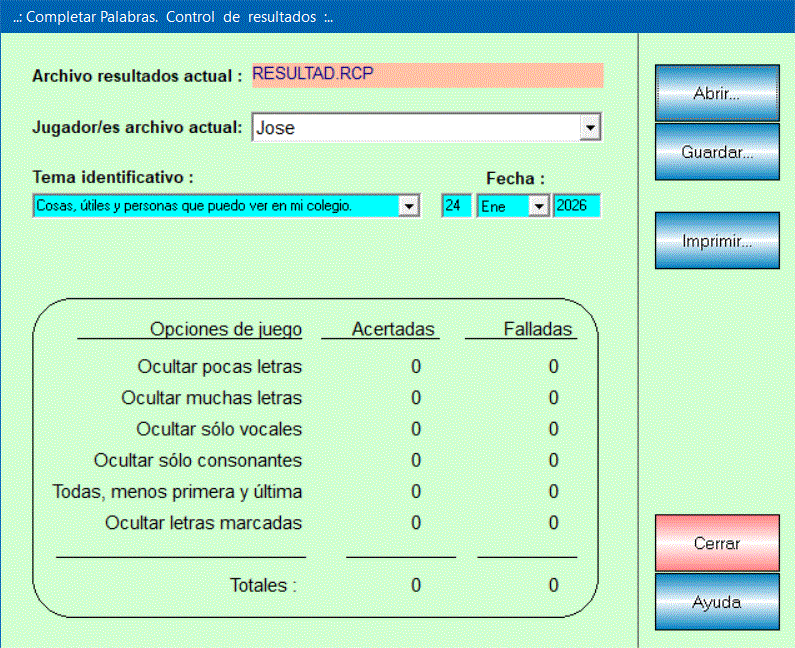Click the day field showing 24
The height and width of the screenshot is (648, 795).
455,205
